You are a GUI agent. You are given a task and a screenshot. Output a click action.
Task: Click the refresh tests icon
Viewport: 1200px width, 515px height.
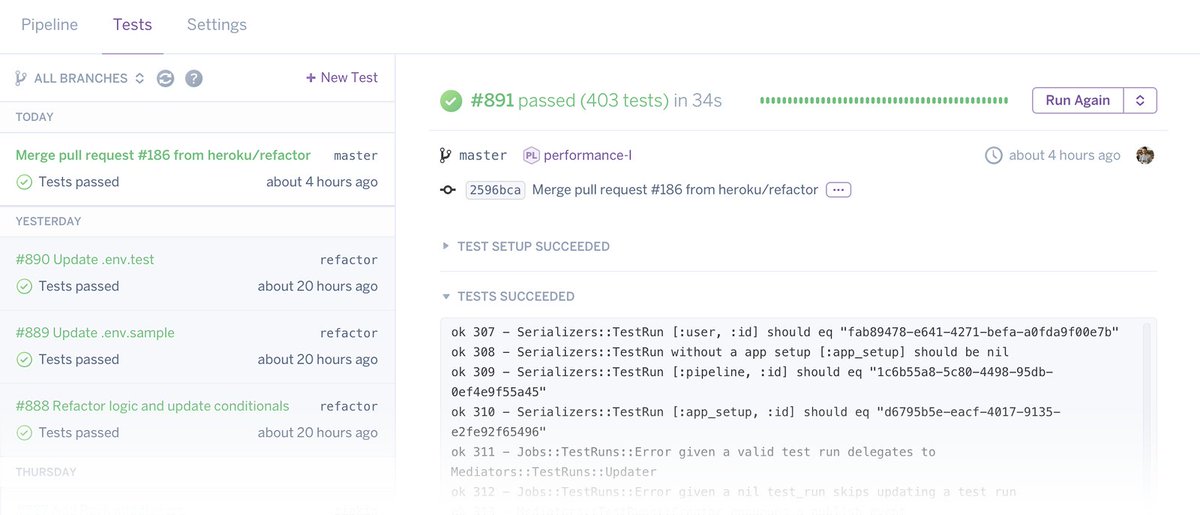coord(165,78)
